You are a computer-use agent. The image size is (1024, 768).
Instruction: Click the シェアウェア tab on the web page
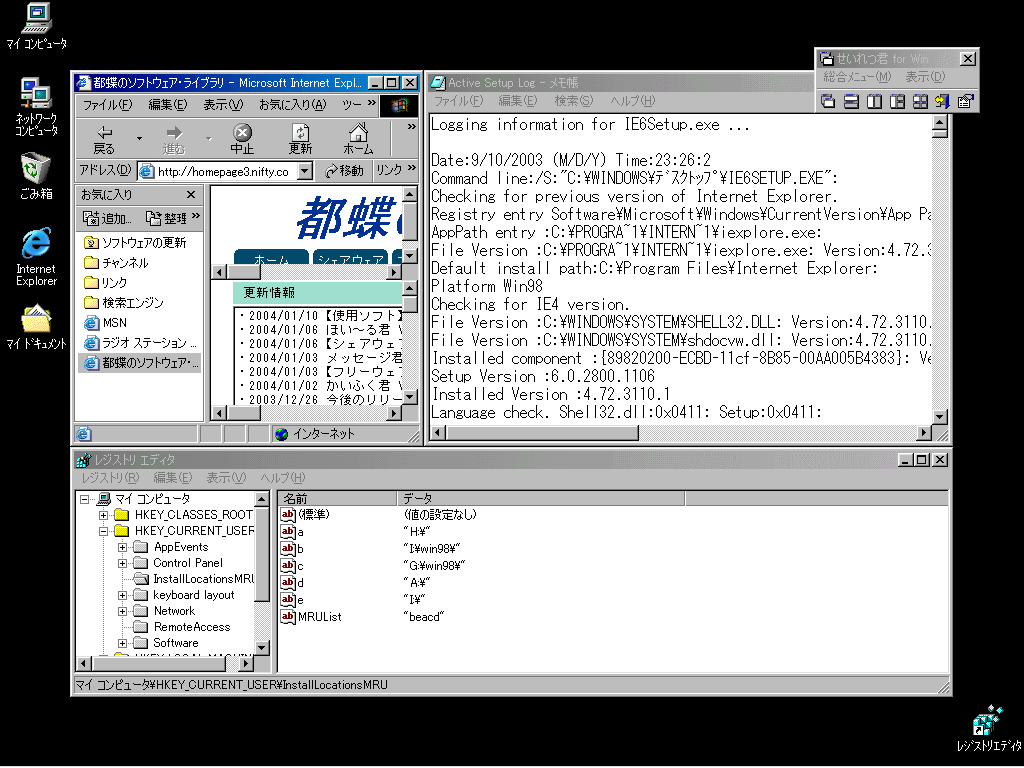pos(351,259)
